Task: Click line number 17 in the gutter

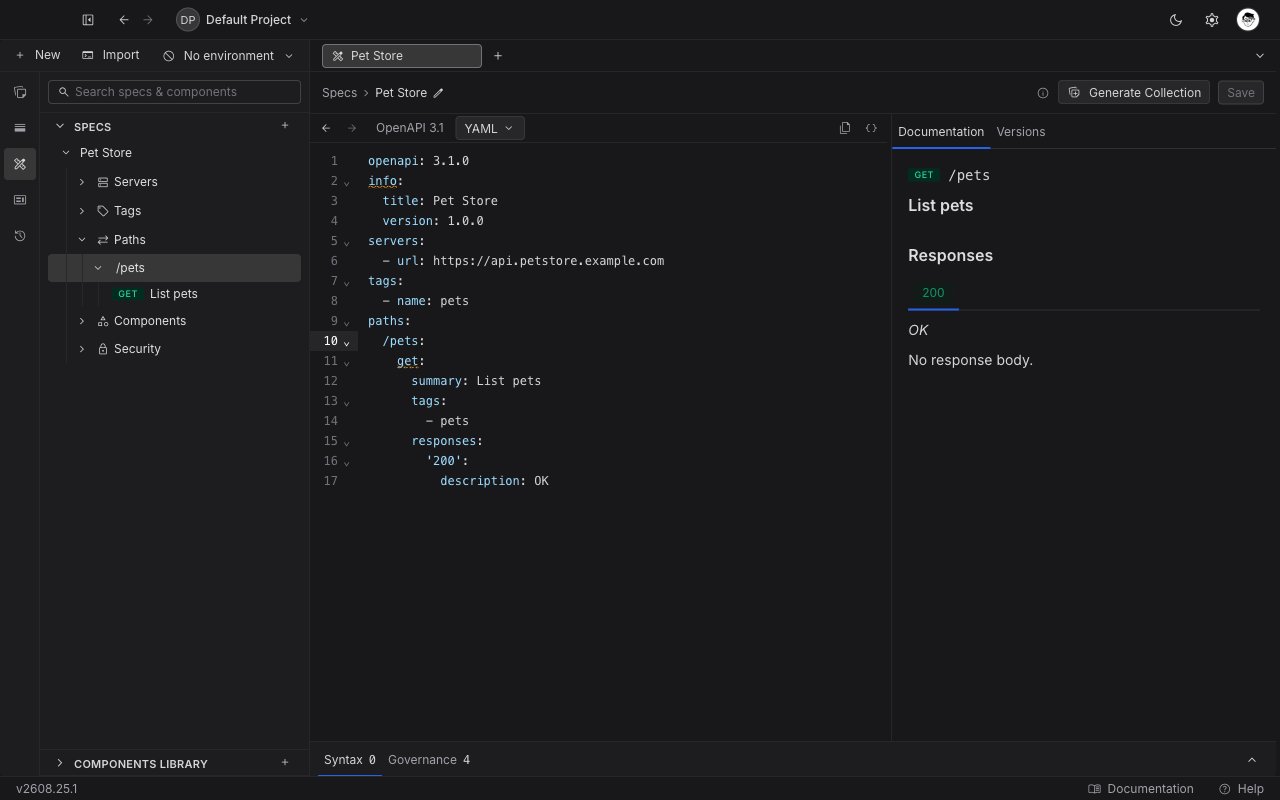Action: click(x=330, y=481)
